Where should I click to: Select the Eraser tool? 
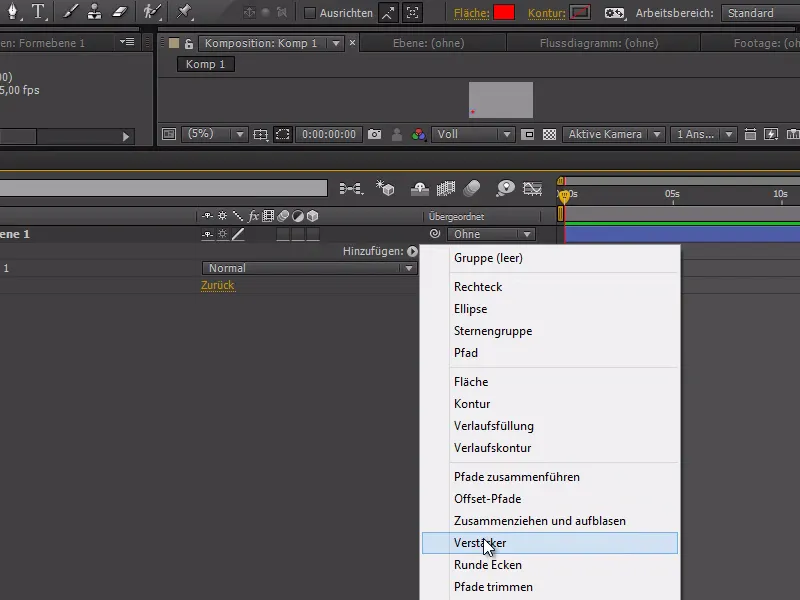tap(119, 11)
